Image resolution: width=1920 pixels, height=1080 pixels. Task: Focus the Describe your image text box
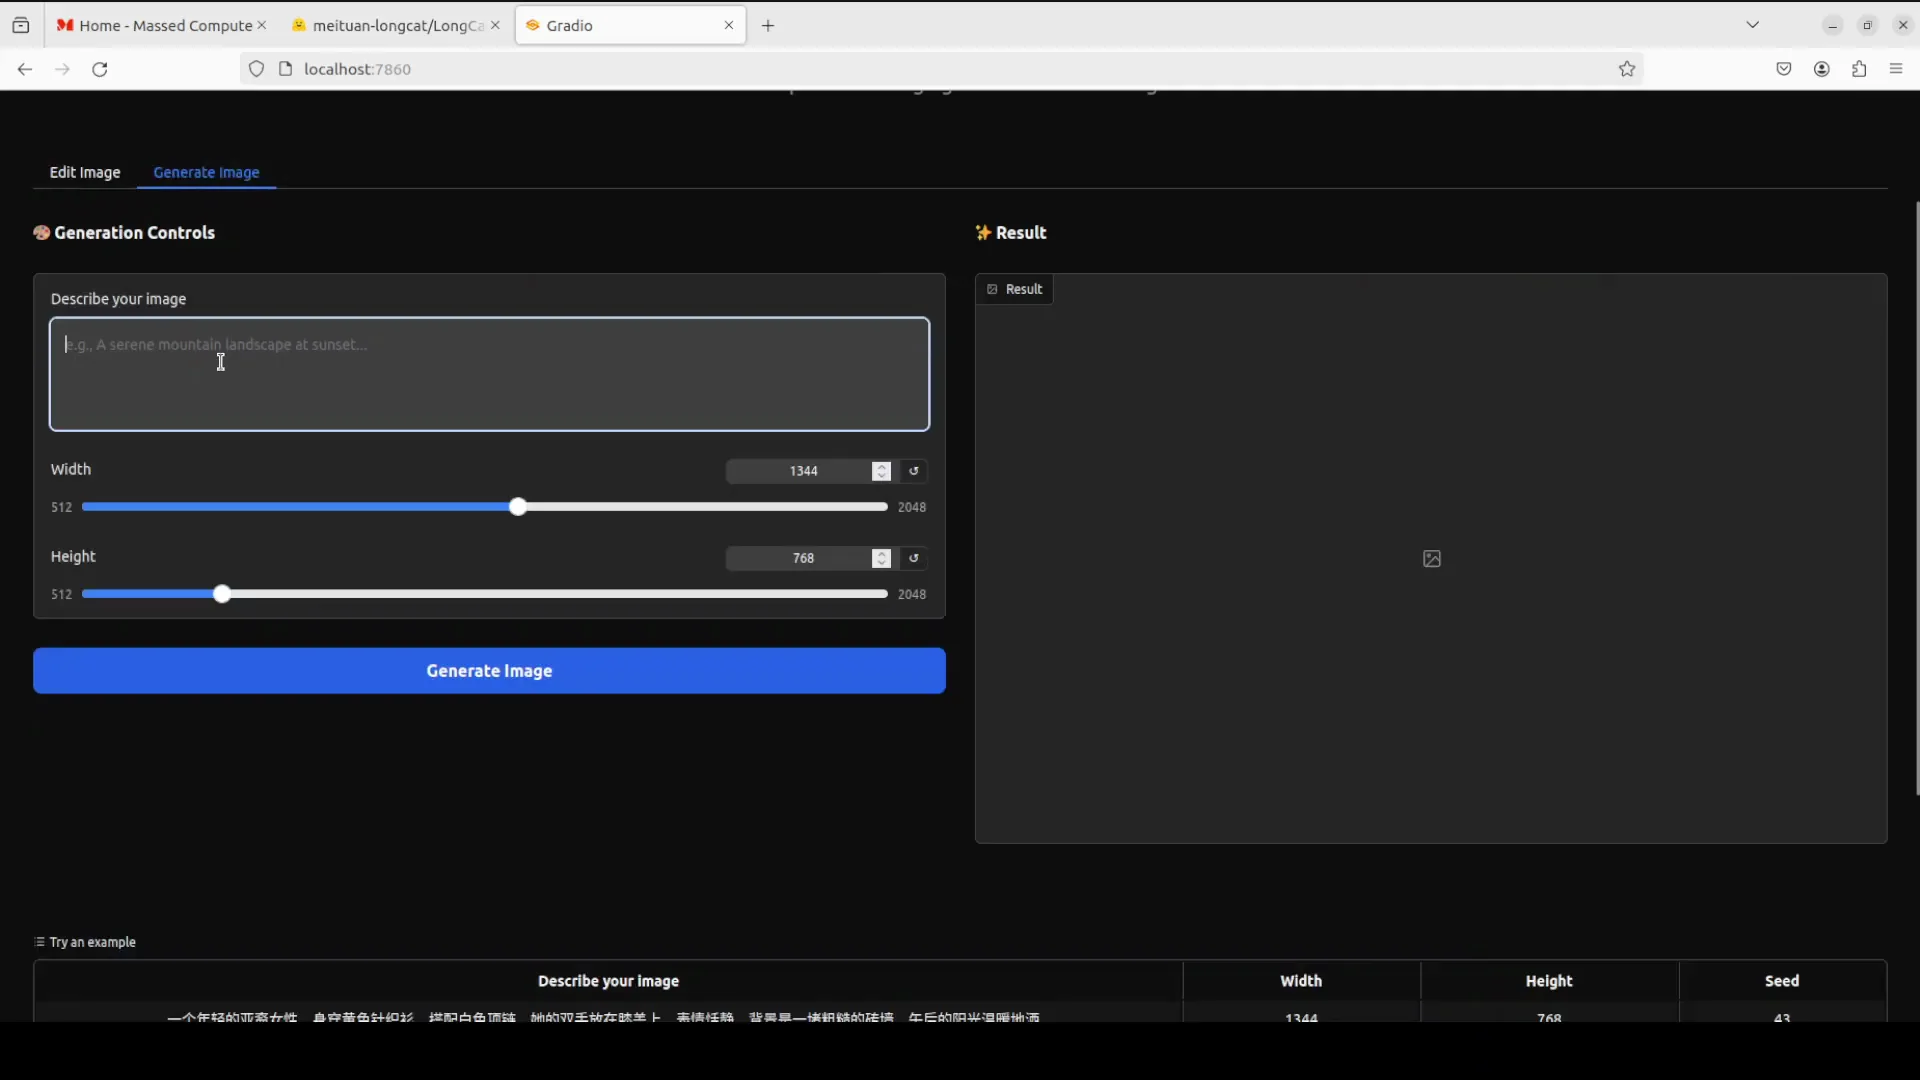489,374
